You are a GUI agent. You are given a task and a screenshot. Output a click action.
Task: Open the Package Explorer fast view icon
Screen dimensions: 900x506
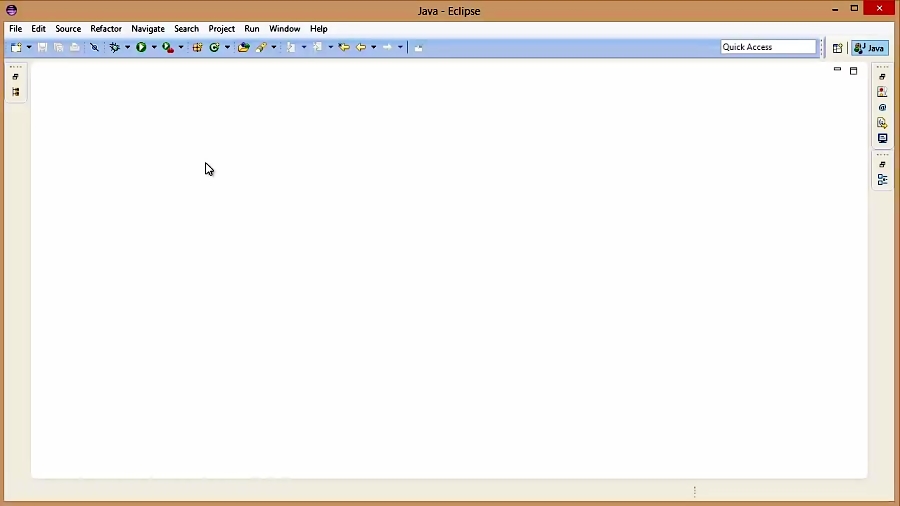coord(15,92)
